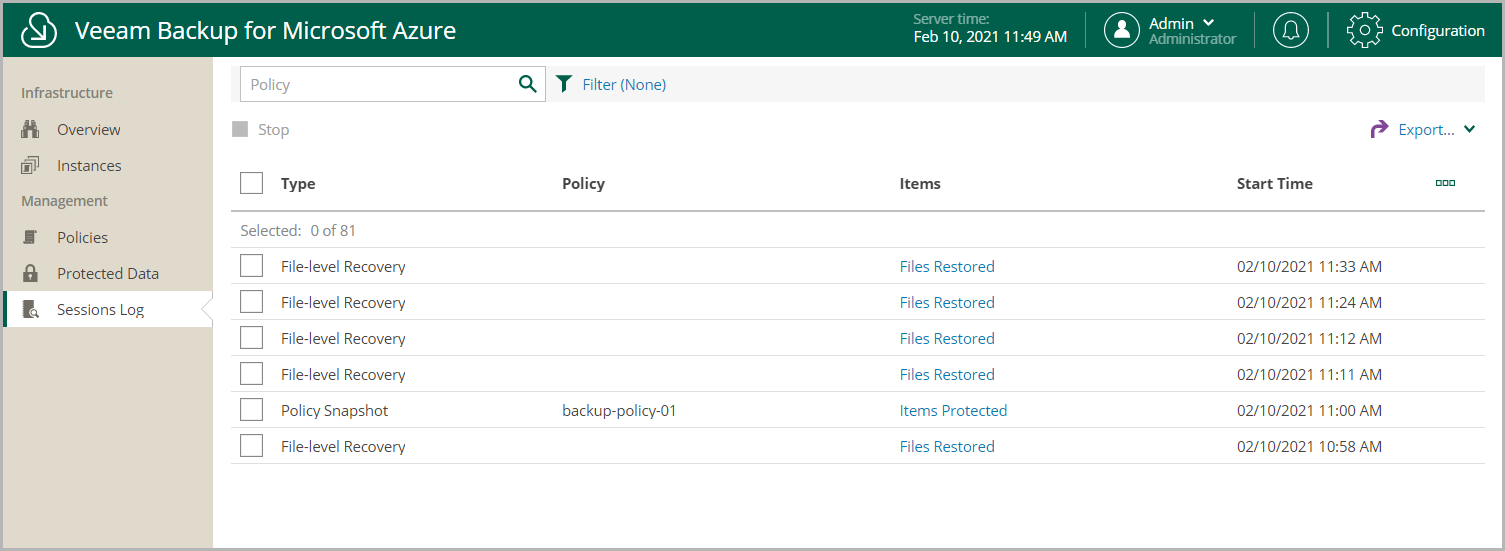Click the Filter funnel icon

point(564,84)
